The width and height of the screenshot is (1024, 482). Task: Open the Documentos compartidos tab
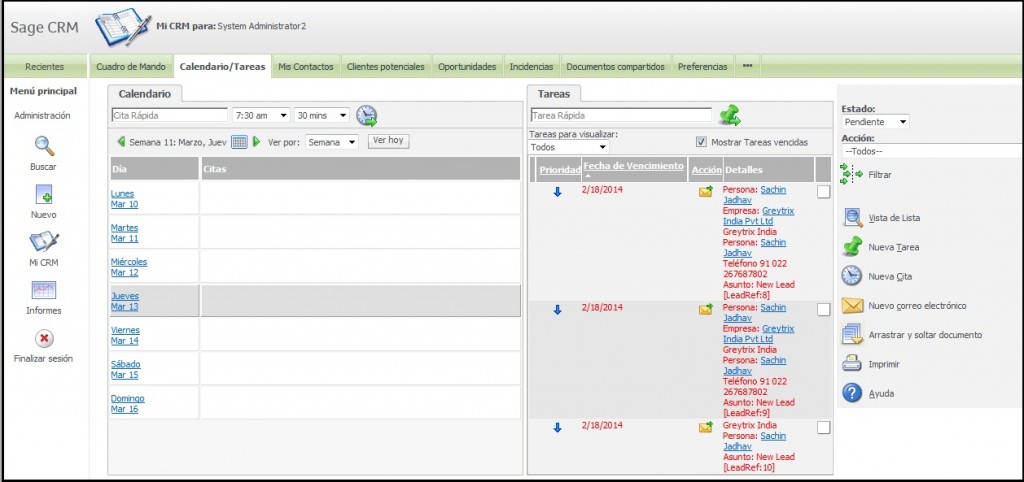[615, 67]
